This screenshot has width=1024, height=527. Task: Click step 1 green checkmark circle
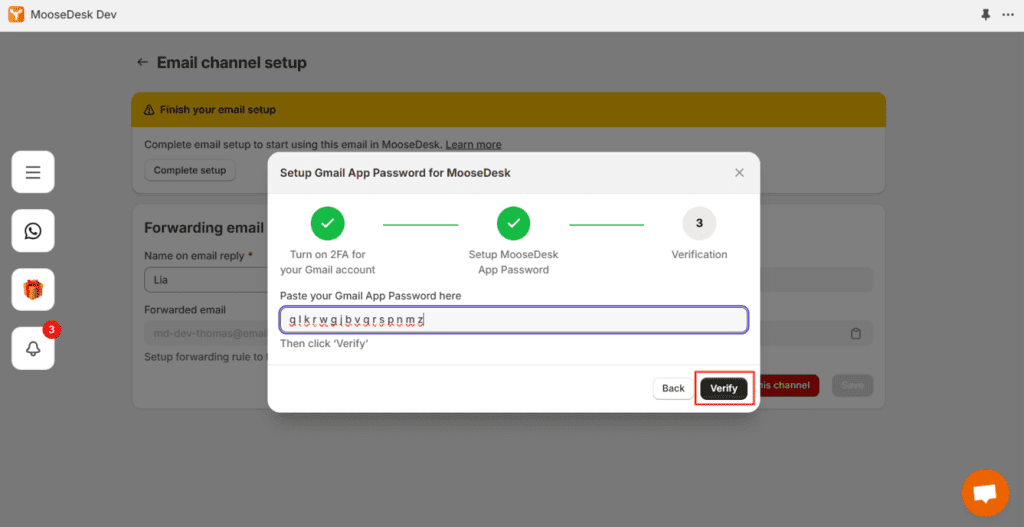pos(327,223)
